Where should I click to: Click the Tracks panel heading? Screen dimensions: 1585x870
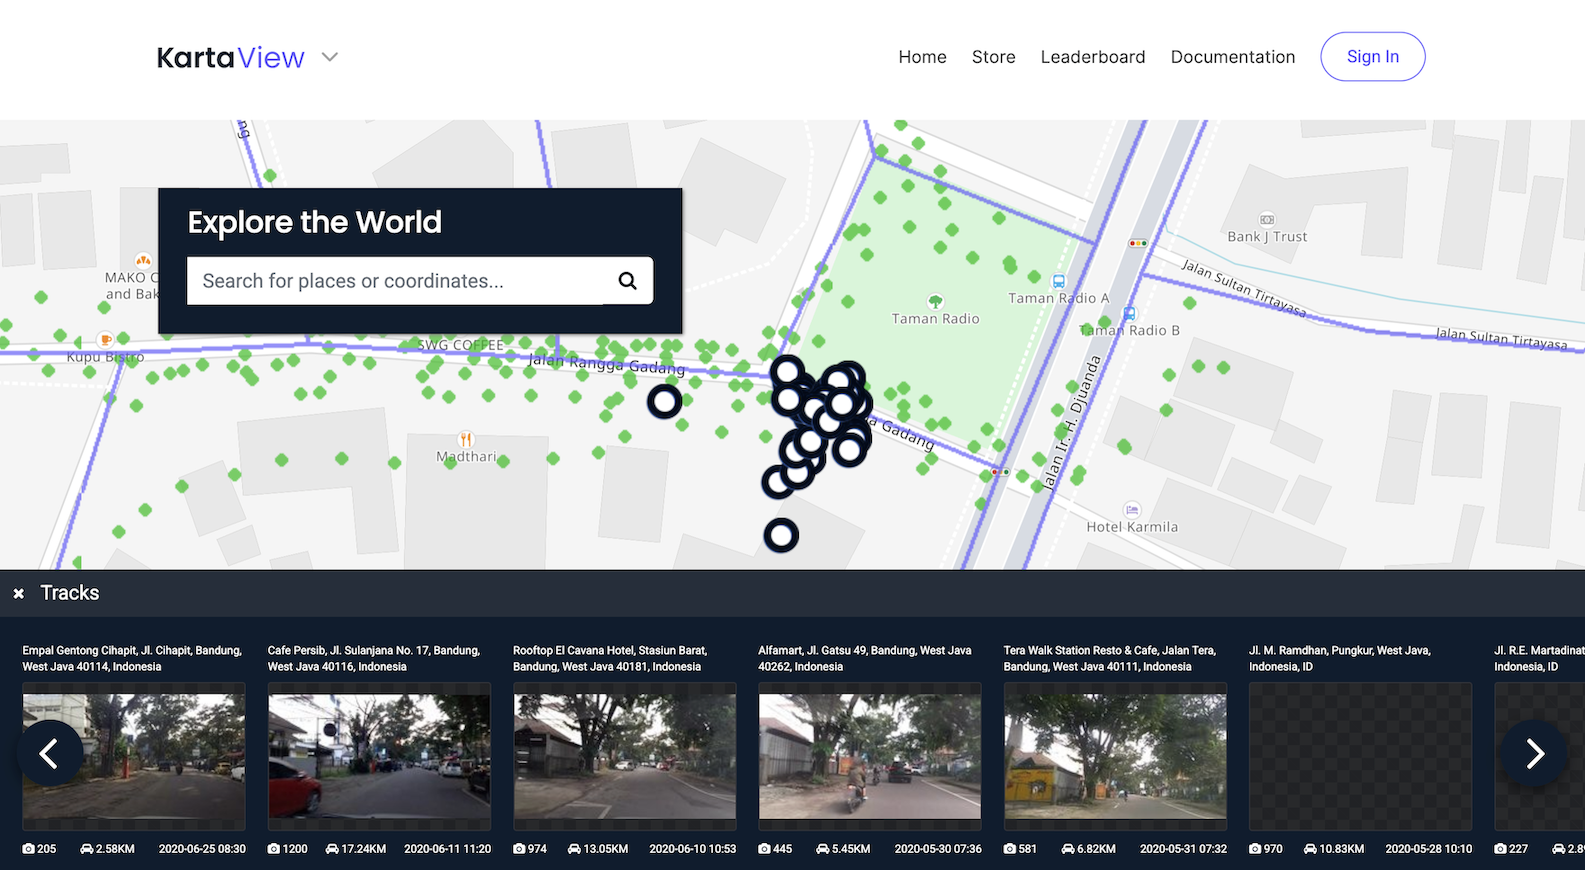click(70, 593)
